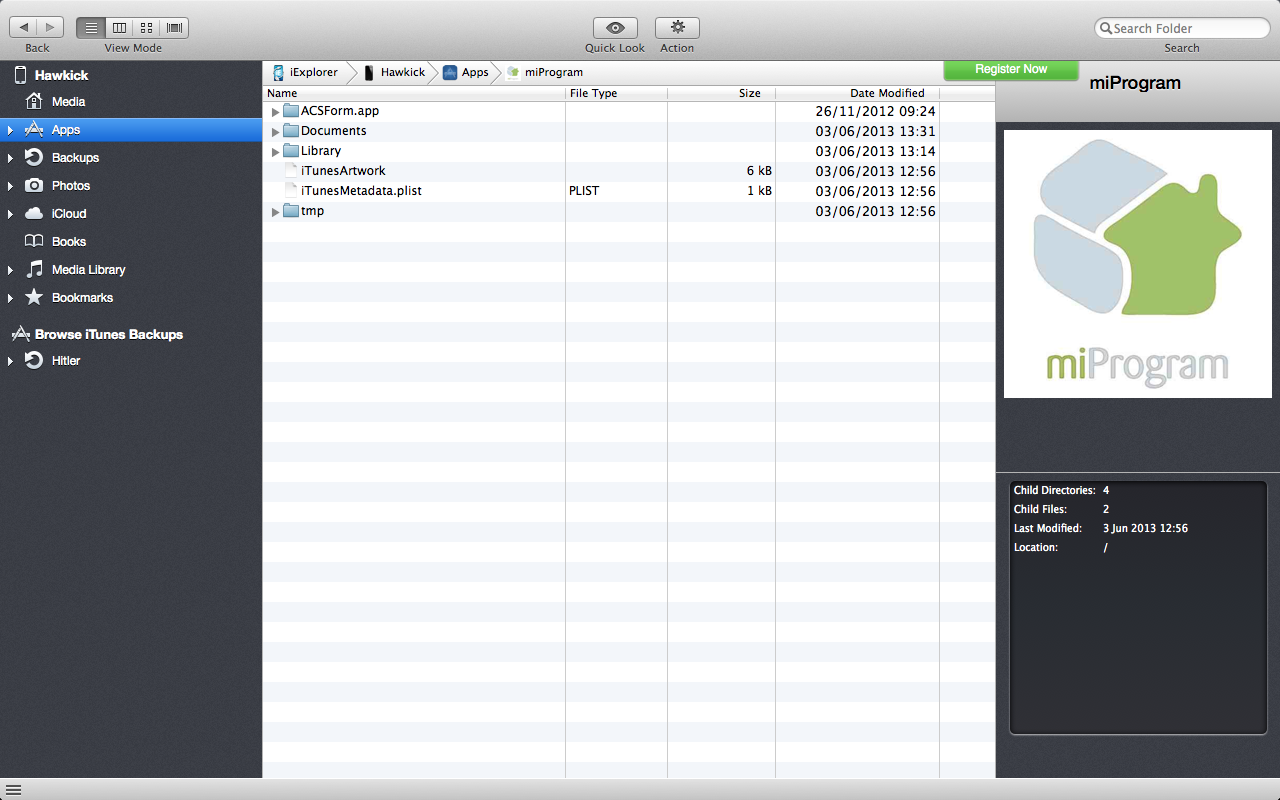Switch to list view mode
The image size is (1280, 800).
pos(91,28)
